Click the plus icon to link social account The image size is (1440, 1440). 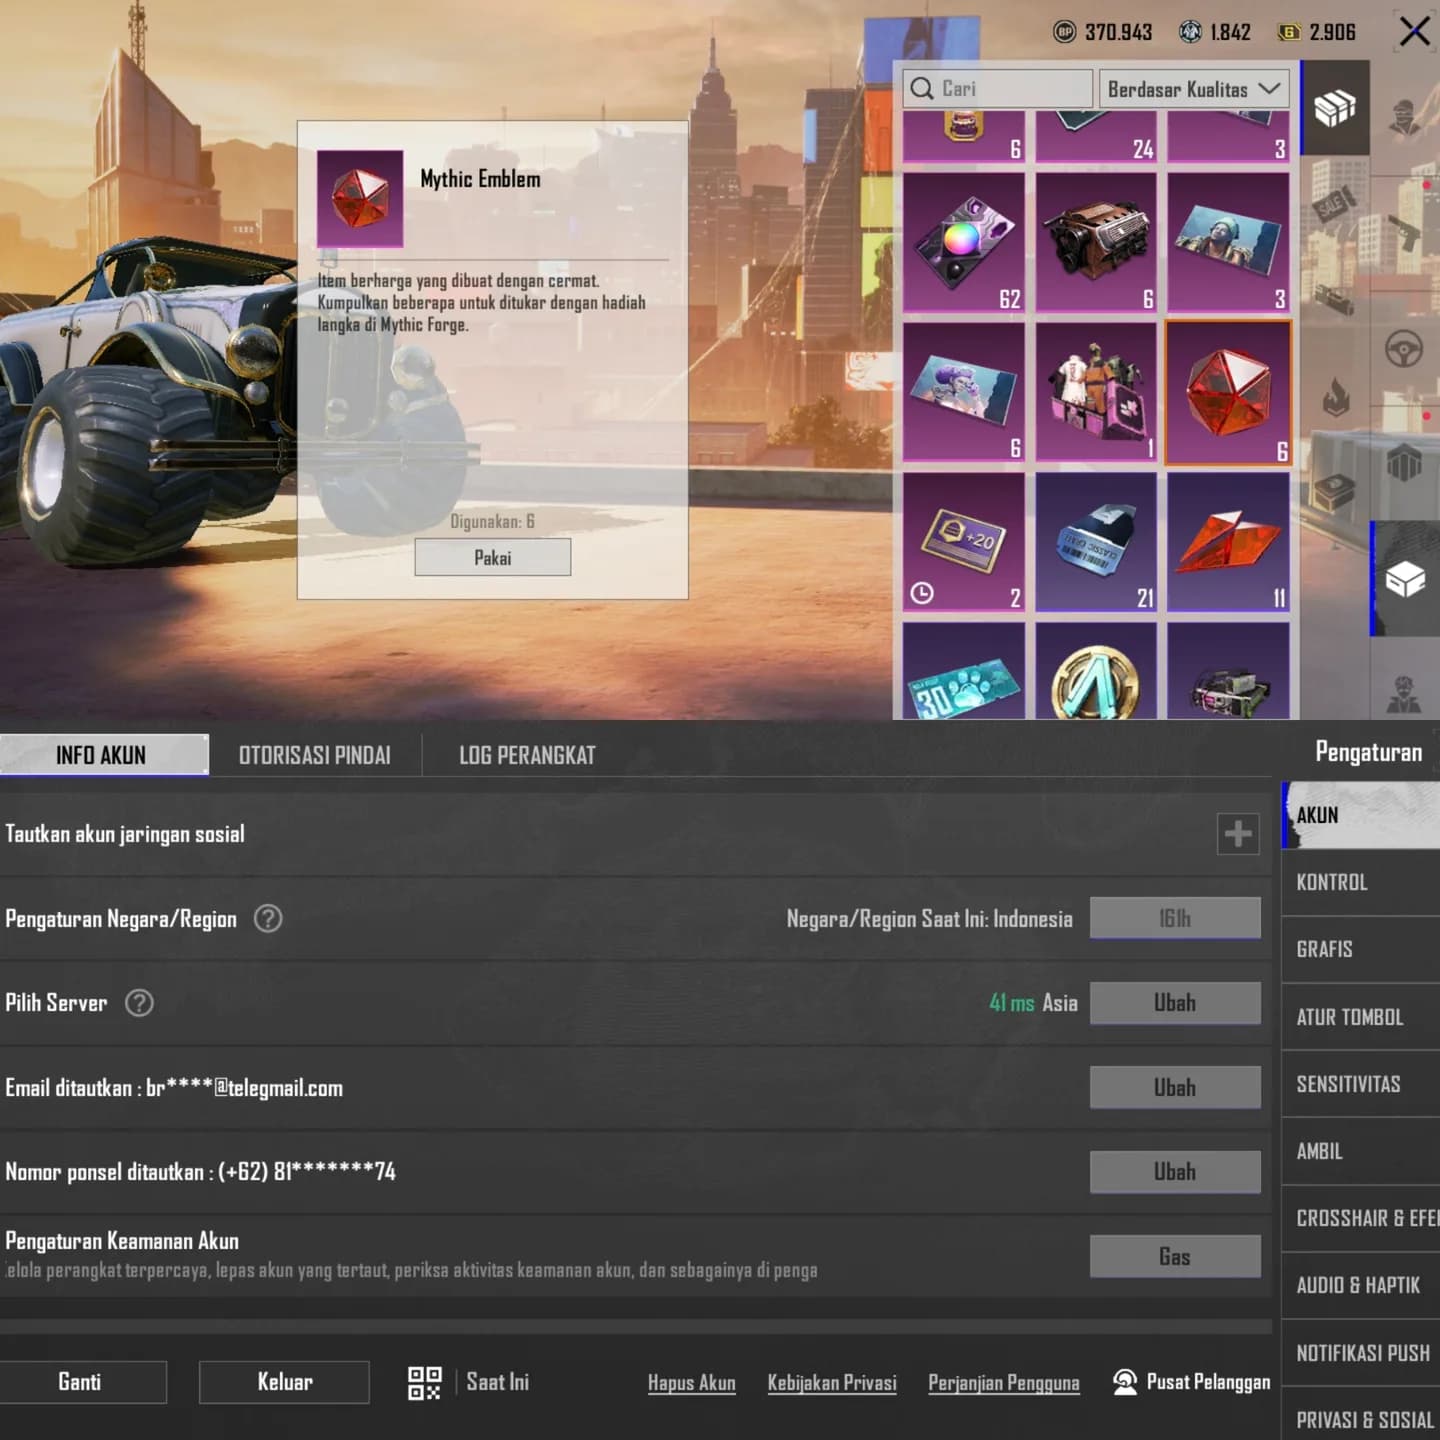point(1238,834)
